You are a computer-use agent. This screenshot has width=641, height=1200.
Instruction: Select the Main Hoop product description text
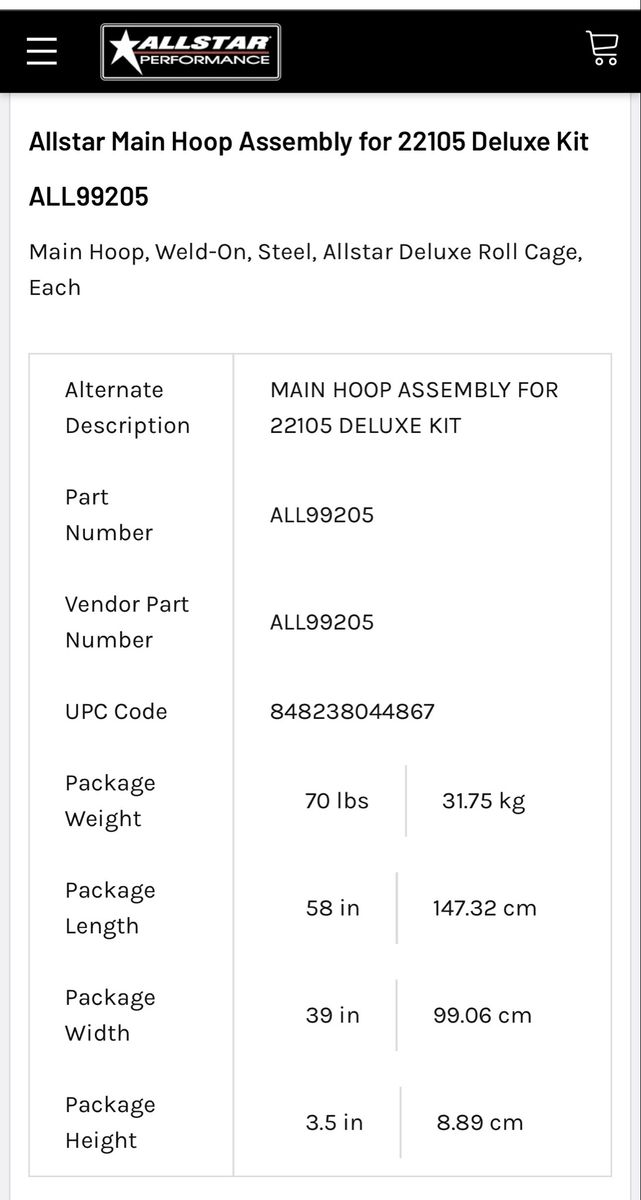coord(306,269)
